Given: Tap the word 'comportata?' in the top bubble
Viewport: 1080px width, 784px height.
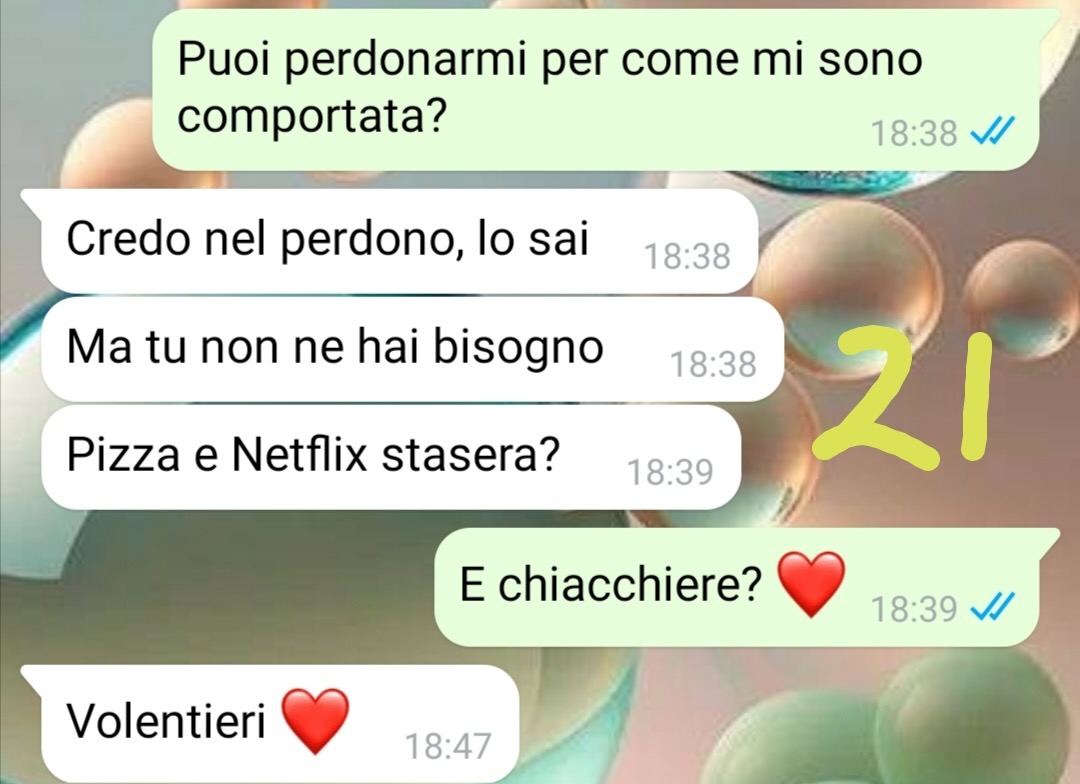Looking at the screenshot, I should 312,118.
